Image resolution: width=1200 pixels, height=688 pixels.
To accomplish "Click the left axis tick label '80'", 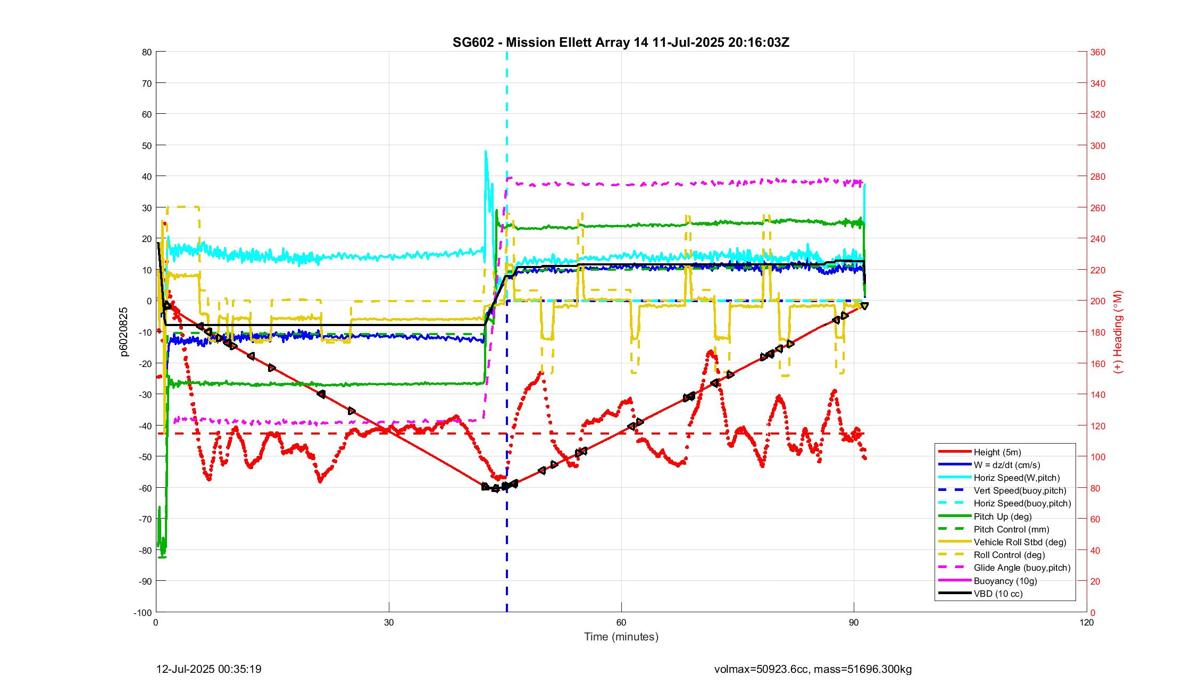I will tap(146, 52).
